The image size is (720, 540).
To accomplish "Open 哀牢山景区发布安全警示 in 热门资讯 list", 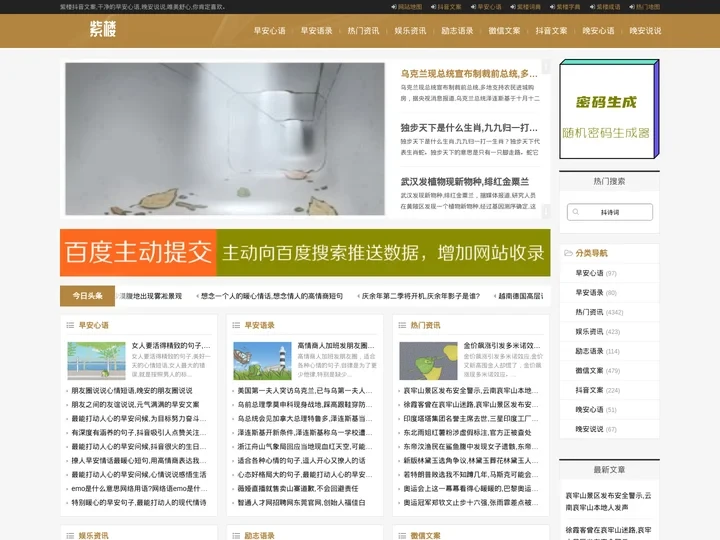I will click(471, 391).
